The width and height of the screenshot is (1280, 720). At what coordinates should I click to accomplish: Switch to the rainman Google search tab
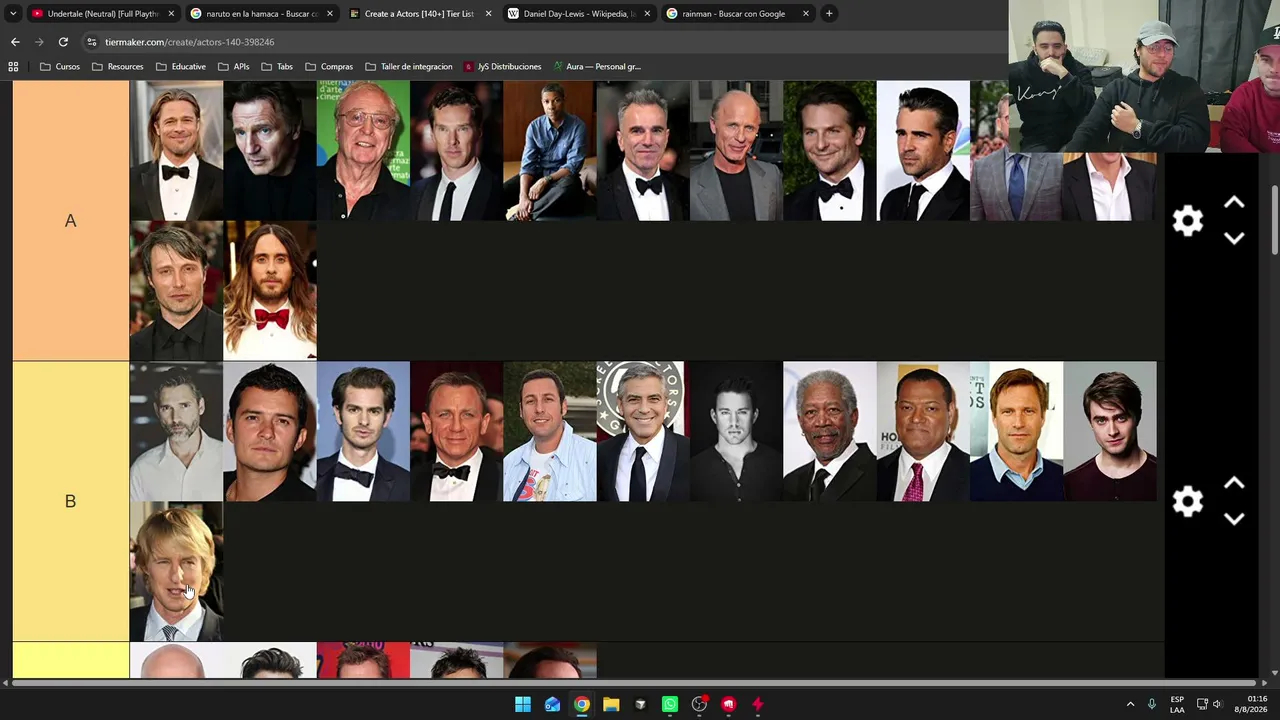(738, 14)
